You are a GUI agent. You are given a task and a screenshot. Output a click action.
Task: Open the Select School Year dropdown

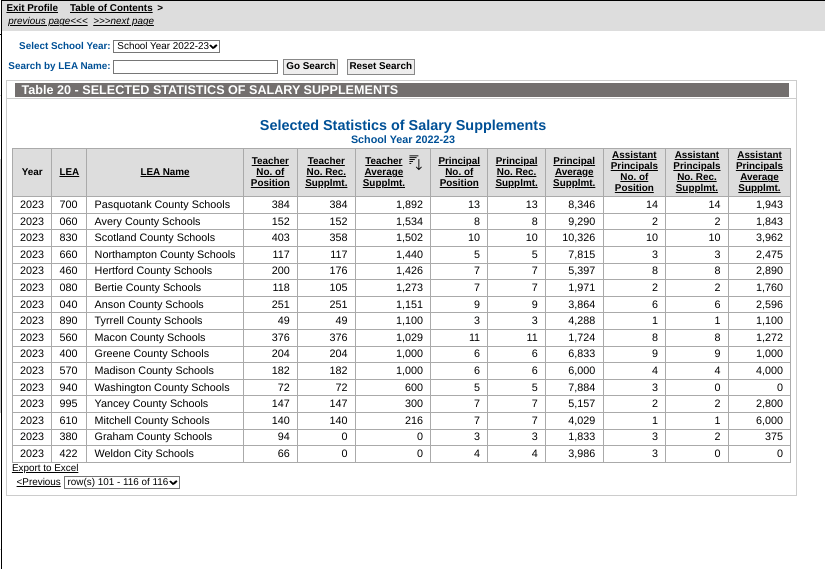click(166, 46)
